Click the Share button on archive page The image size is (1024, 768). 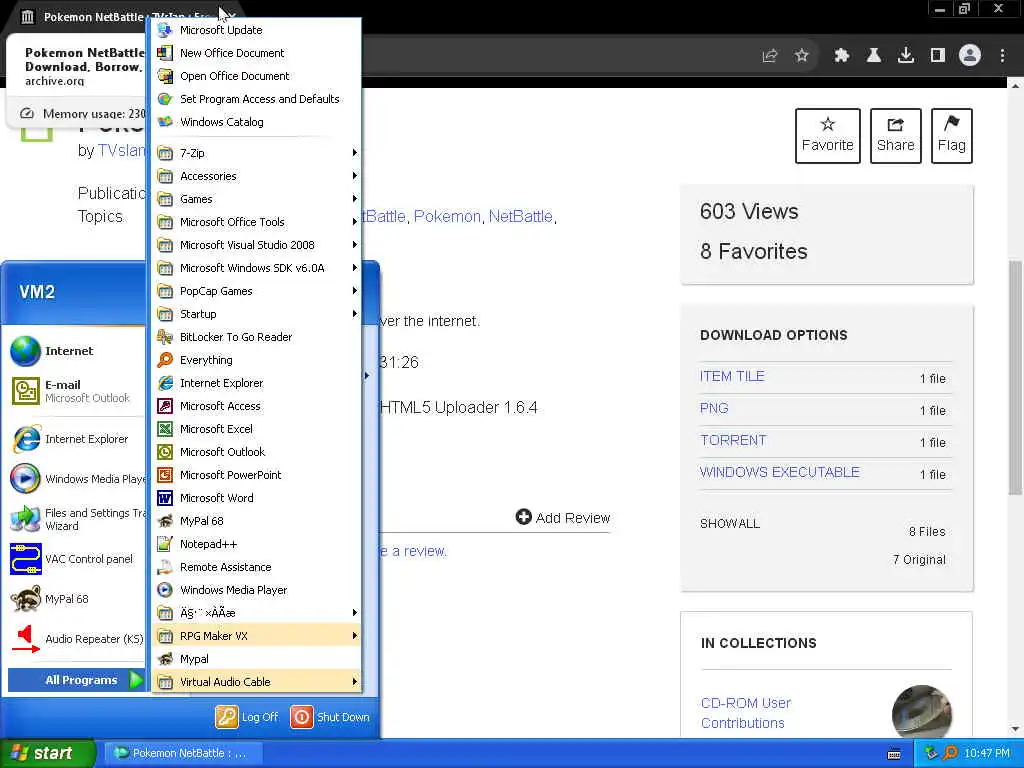[895, 136]
